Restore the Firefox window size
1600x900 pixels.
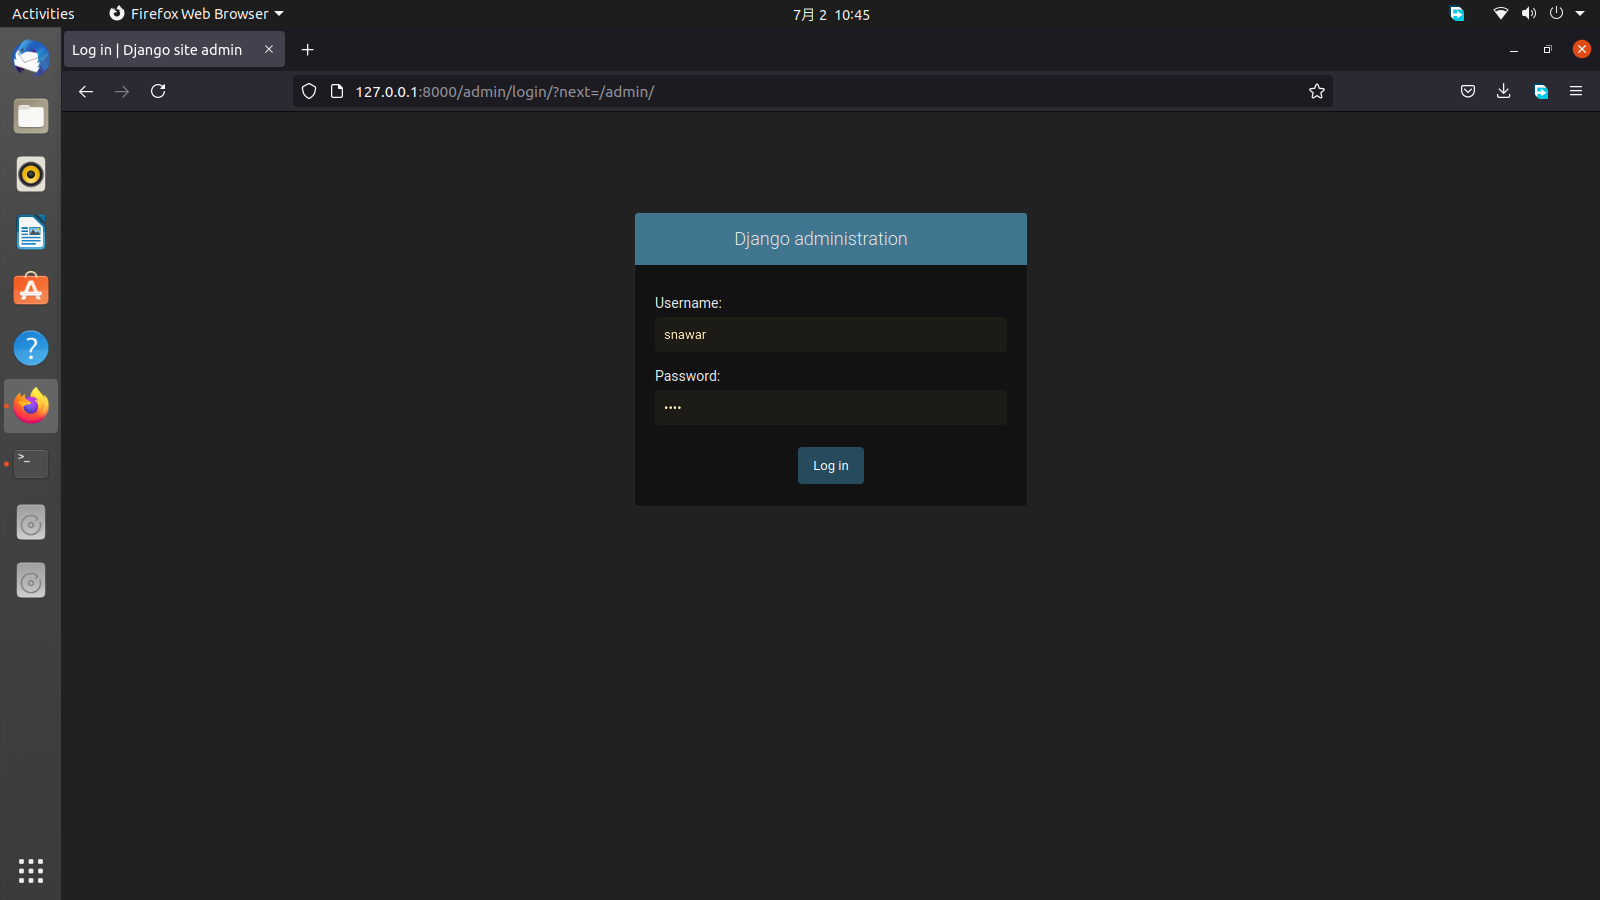coord(1548,49)
